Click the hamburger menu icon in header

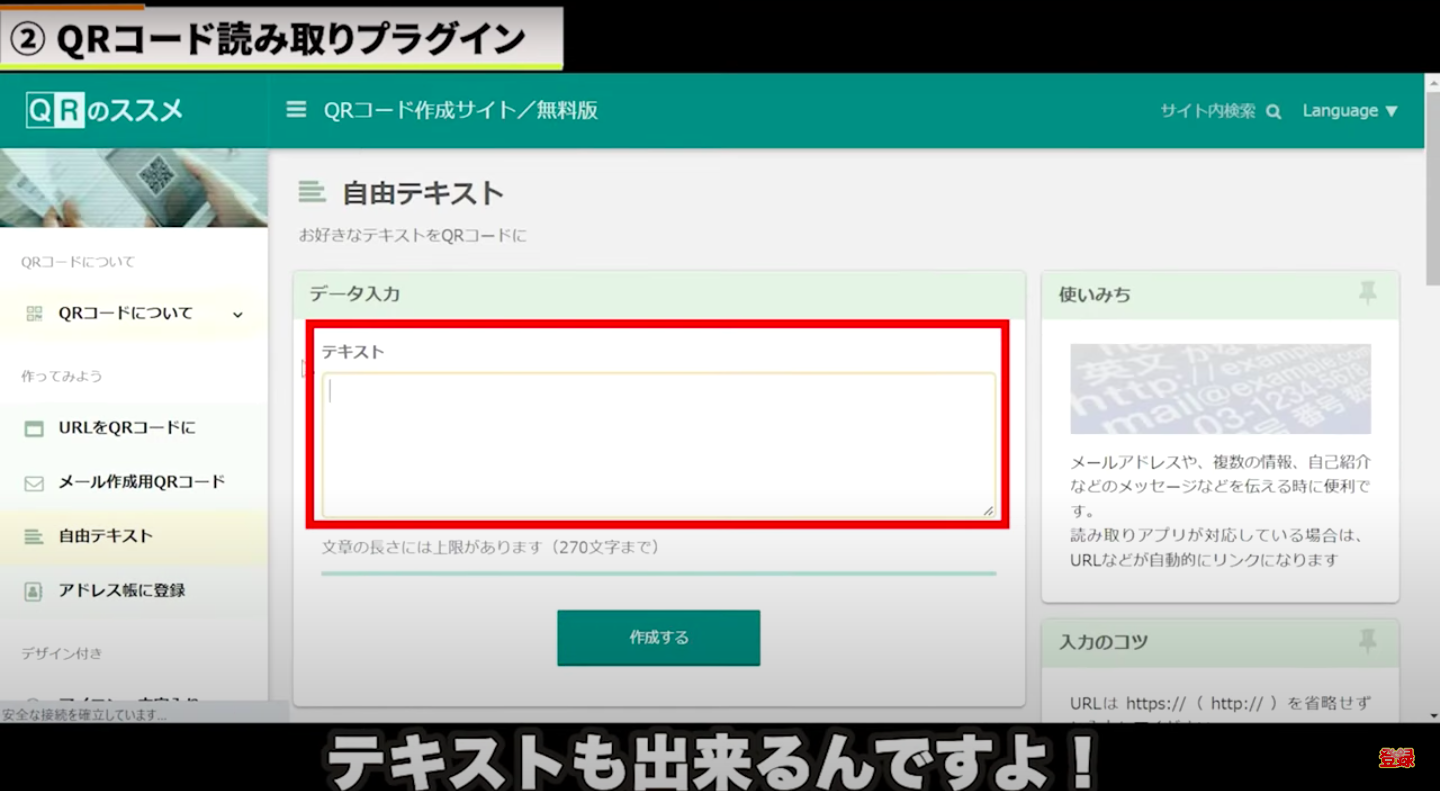296,110
